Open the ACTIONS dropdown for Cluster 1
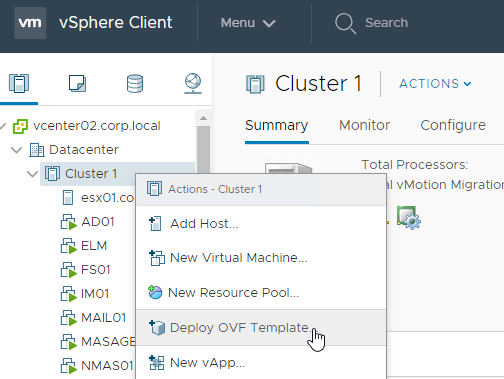Screen dimensions: 504x379 pyautogui.click(x=435, y=84)
